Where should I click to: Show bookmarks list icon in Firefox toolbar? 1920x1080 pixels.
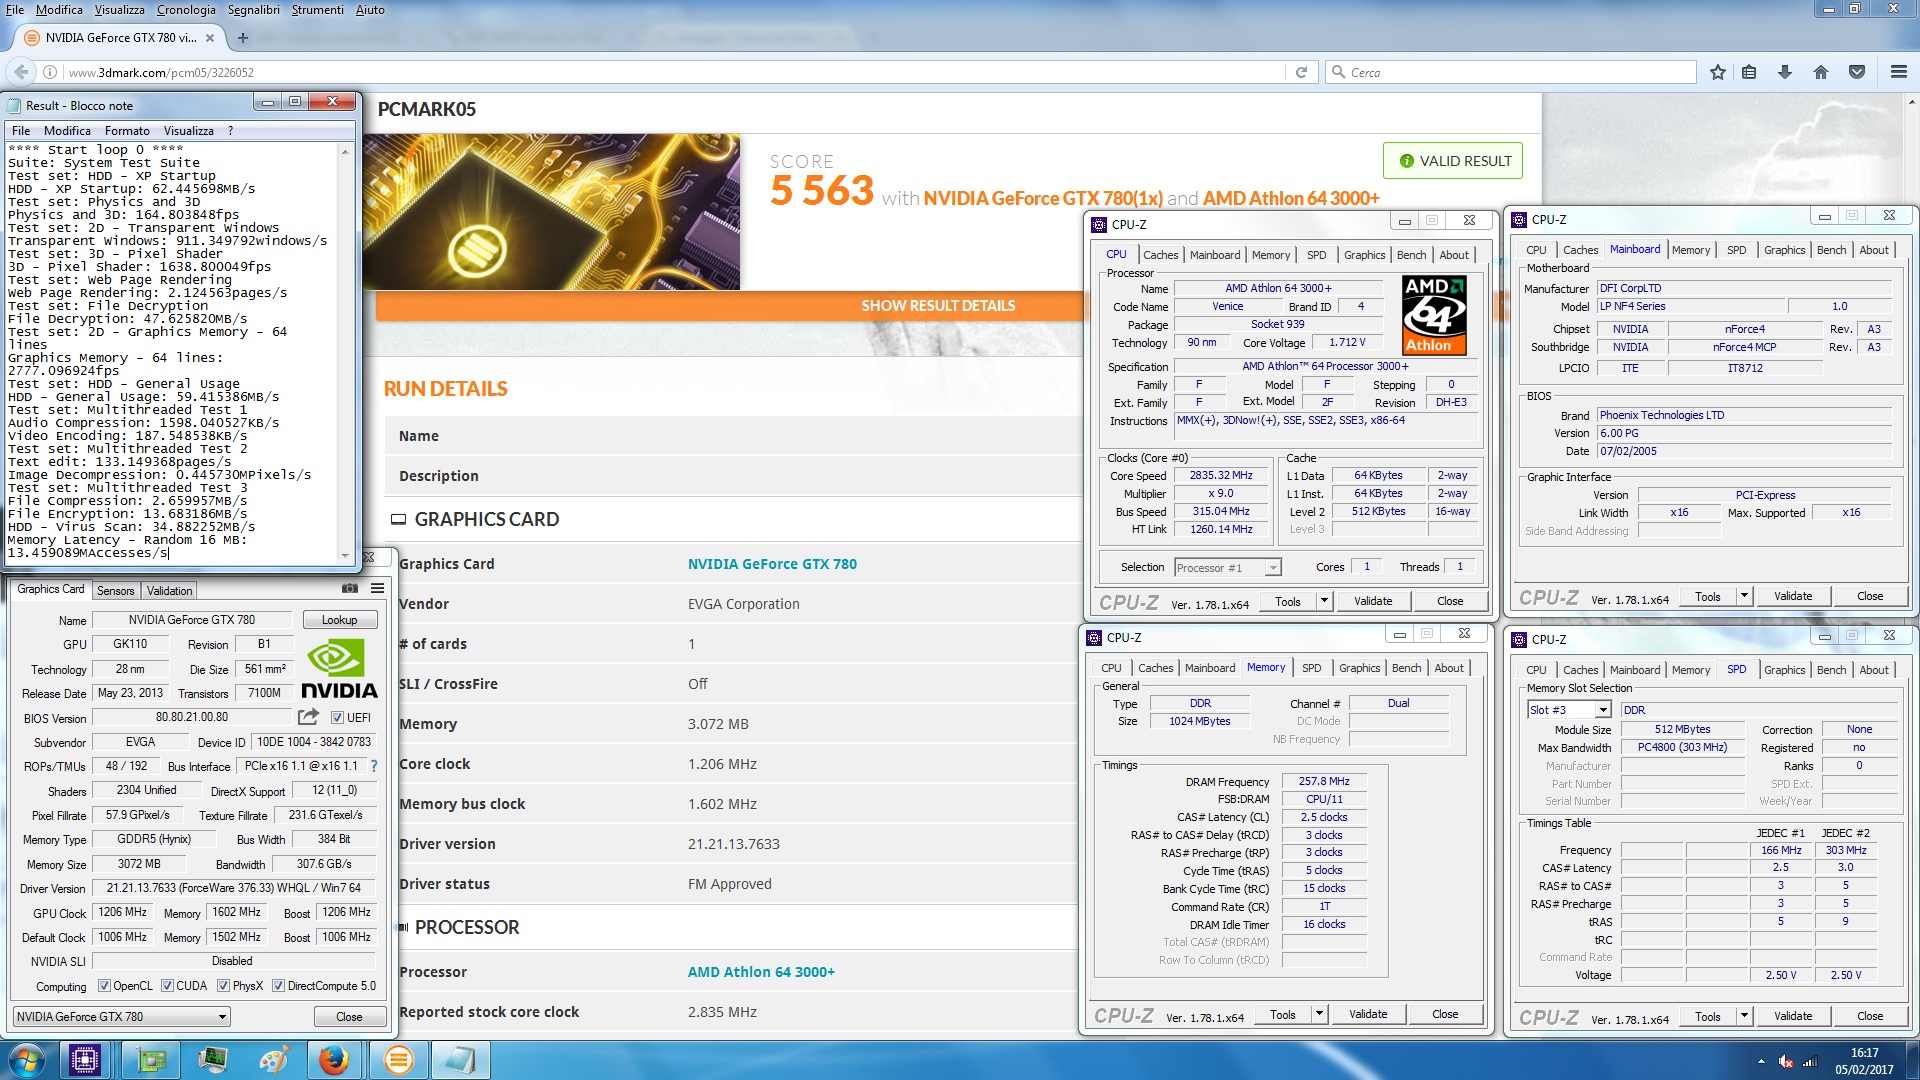click(x=1749, y=72)
